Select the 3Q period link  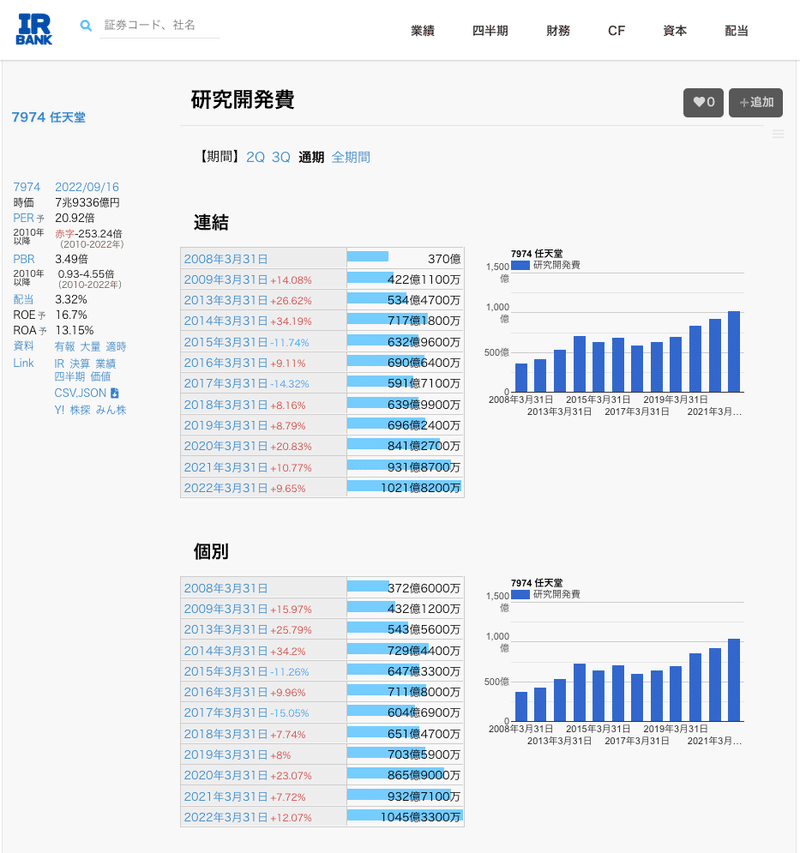coord(281,157)
